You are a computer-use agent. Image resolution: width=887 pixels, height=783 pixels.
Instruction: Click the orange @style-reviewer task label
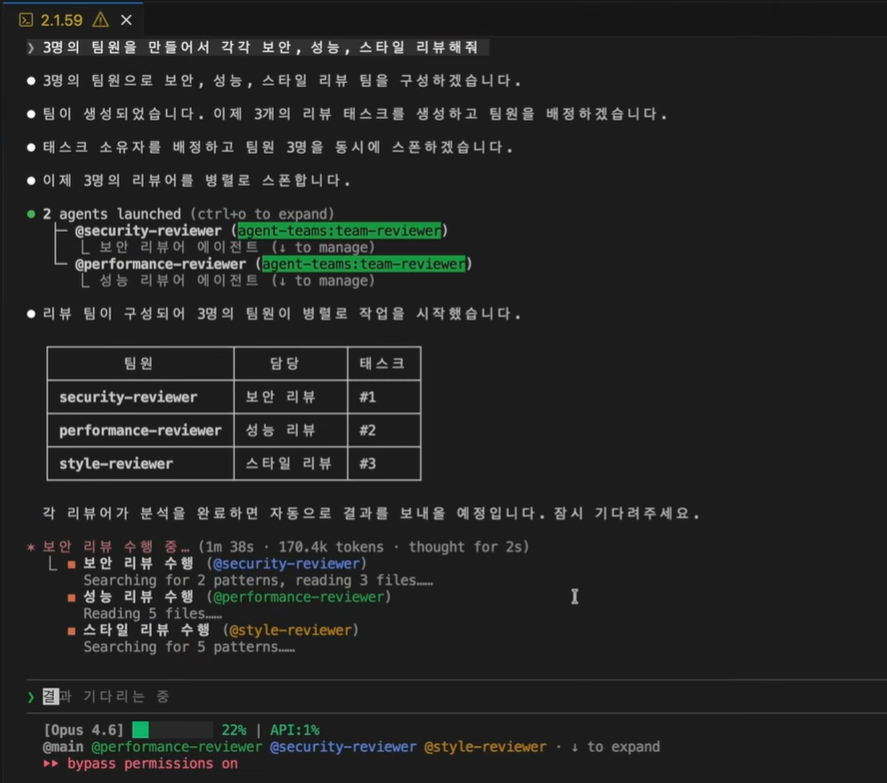click(x=291, y=630)
